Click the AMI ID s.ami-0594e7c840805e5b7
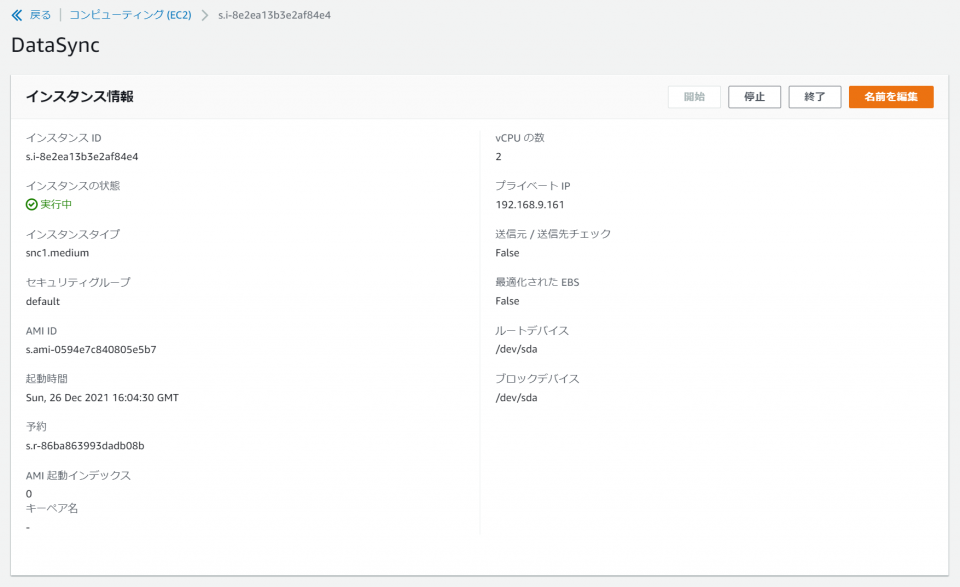Viewport: 960px width, 587px height. (x=92, y=349)
